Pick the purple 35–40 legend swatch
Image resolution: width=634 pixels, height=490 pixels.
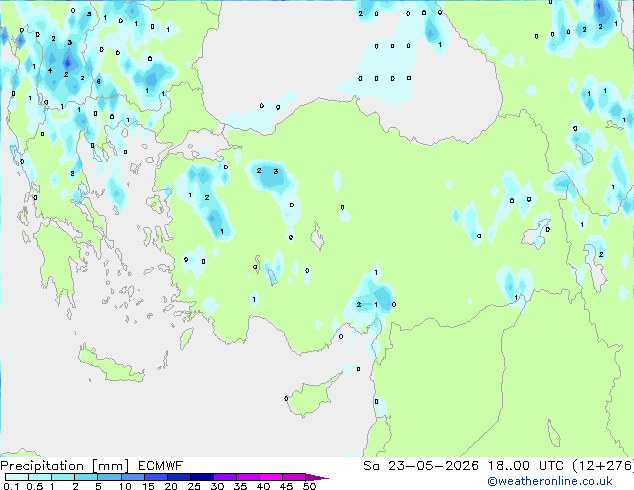tap(248, 477)
